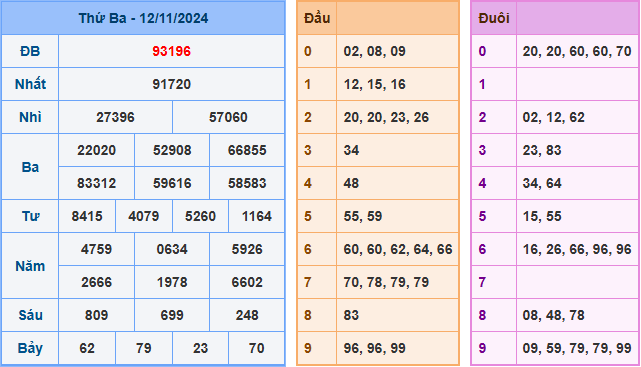
Task: Select the Sáu prize number 809
Action: click(x=96, y=315)
